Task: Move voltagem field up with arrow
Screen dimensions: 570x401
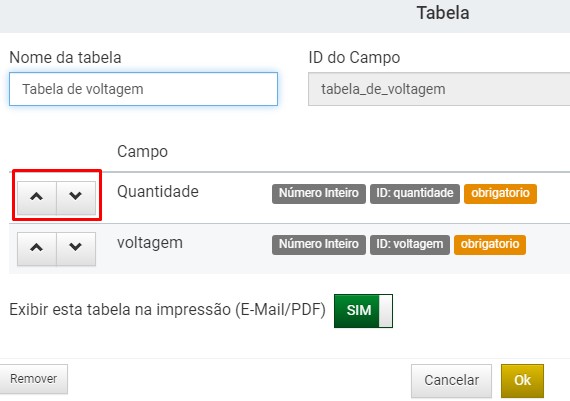Action: pyautogui.click(x=37, y=249)
